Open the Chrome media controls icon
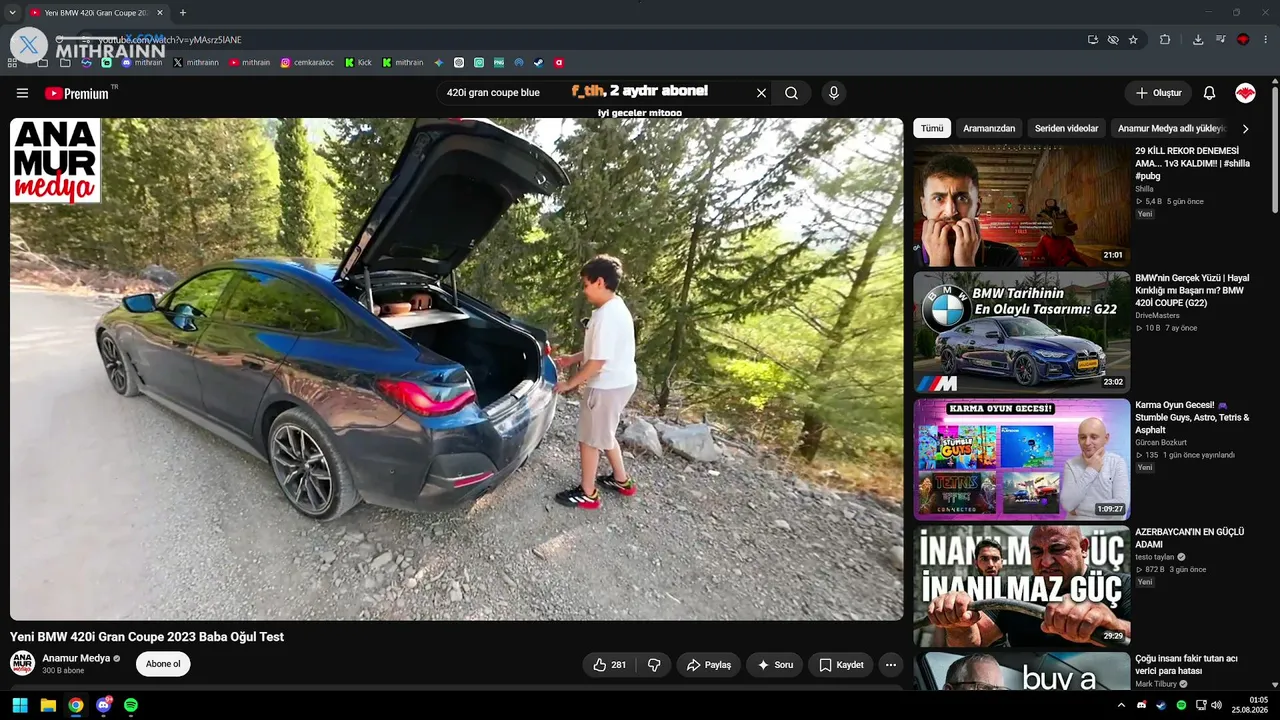Screen dimensions: 1280x720 1221,40
